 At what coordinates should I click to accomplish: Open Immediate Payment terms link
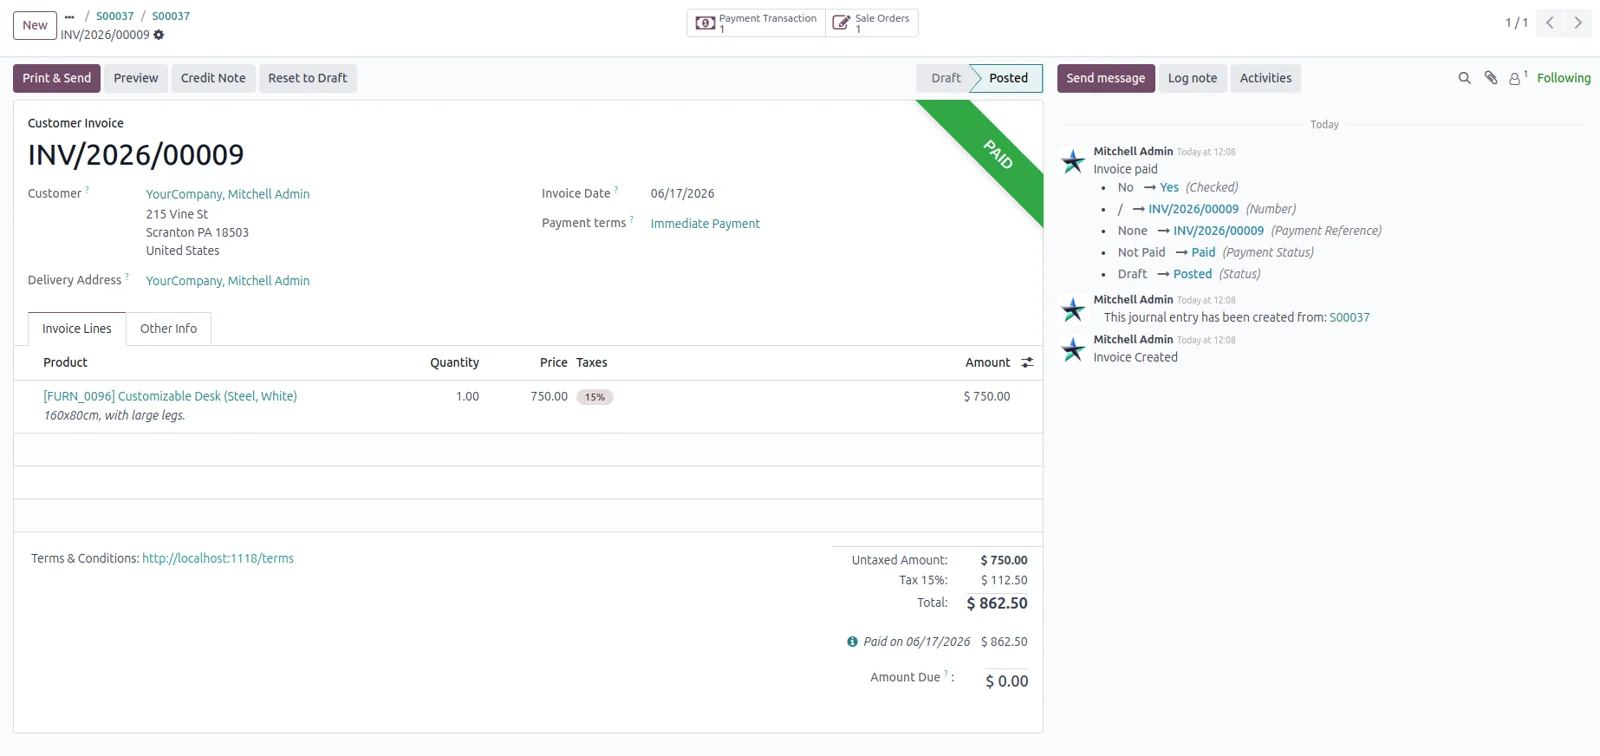click(x=705, y=224)
